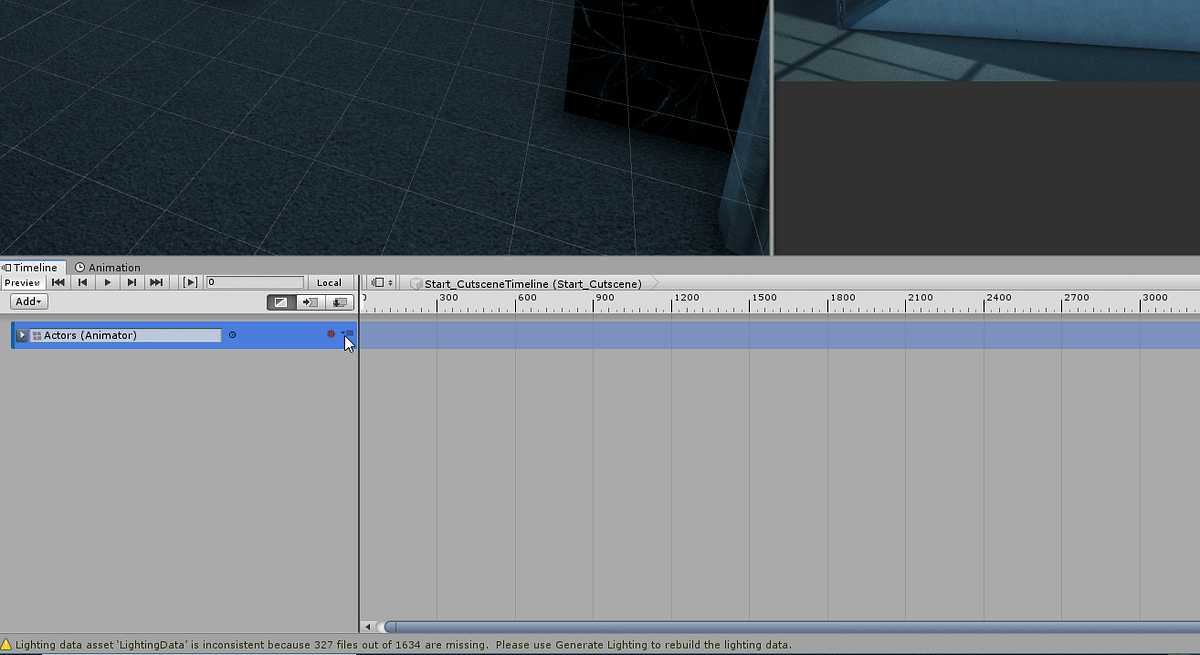Click the go-to-start playback icon
Screen dimensions: 1200x655
point(57,282)
